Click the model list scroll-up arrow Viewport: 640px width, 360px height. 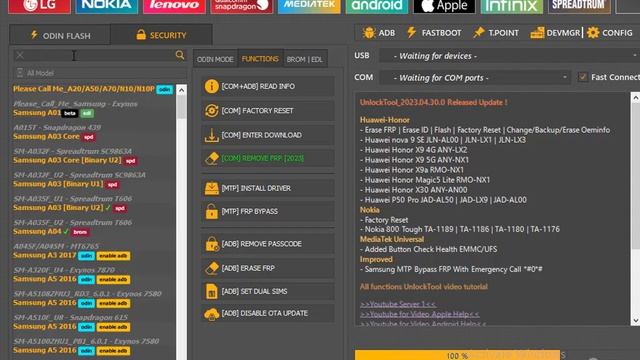181,90
